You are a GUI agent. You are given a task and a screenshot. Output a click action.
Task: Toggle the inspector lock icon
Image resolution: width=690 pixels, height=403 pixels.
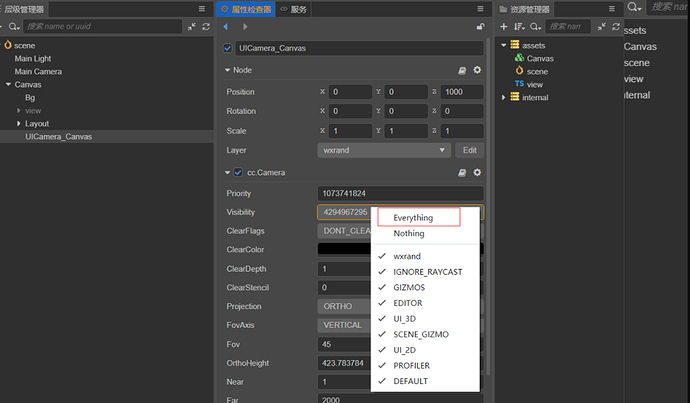click(480, 27)
